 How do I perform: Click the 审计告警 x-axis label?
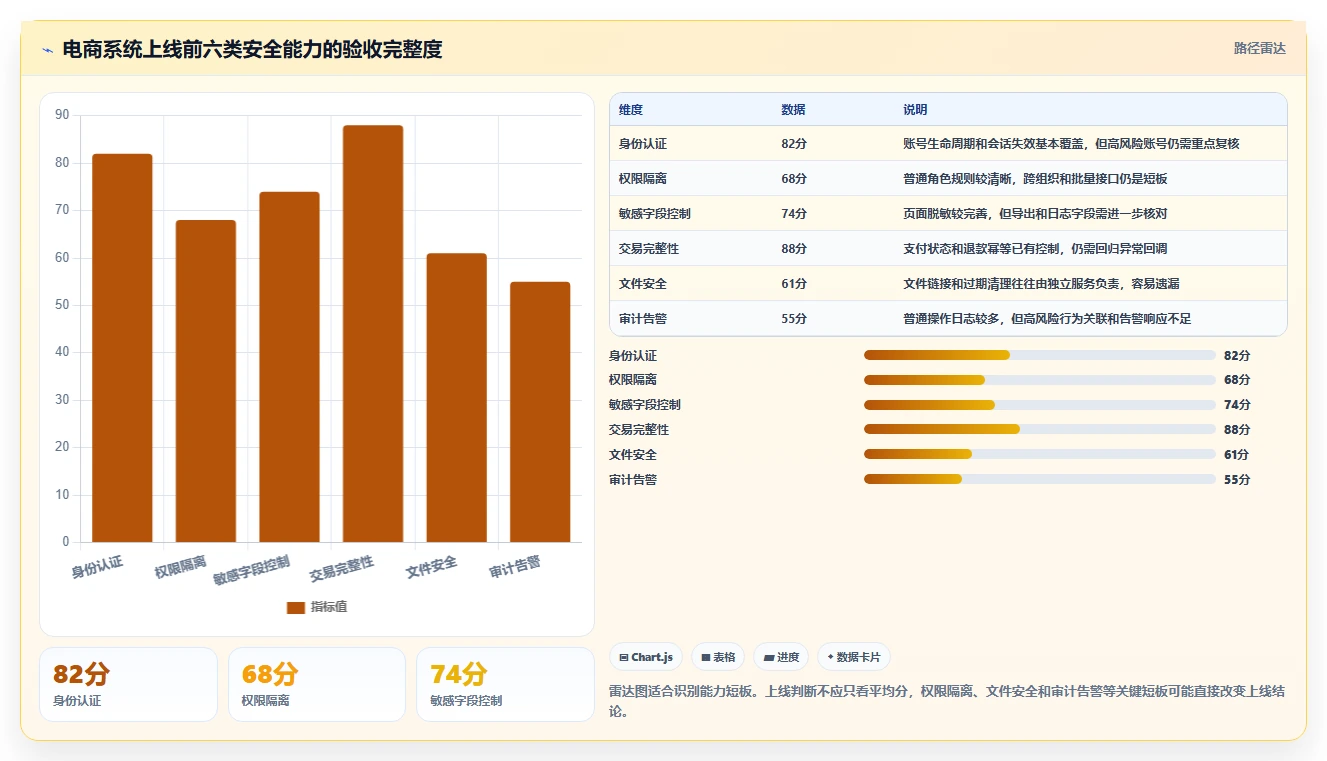tap(516, 567)
